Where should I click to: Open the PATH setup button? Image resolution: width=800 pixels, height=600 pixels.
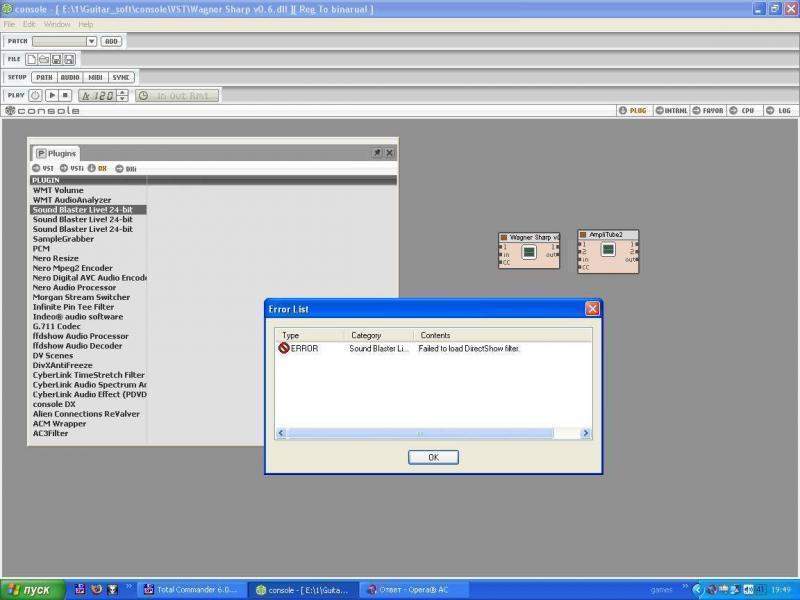pyautogui.click(x=44, y=78)
